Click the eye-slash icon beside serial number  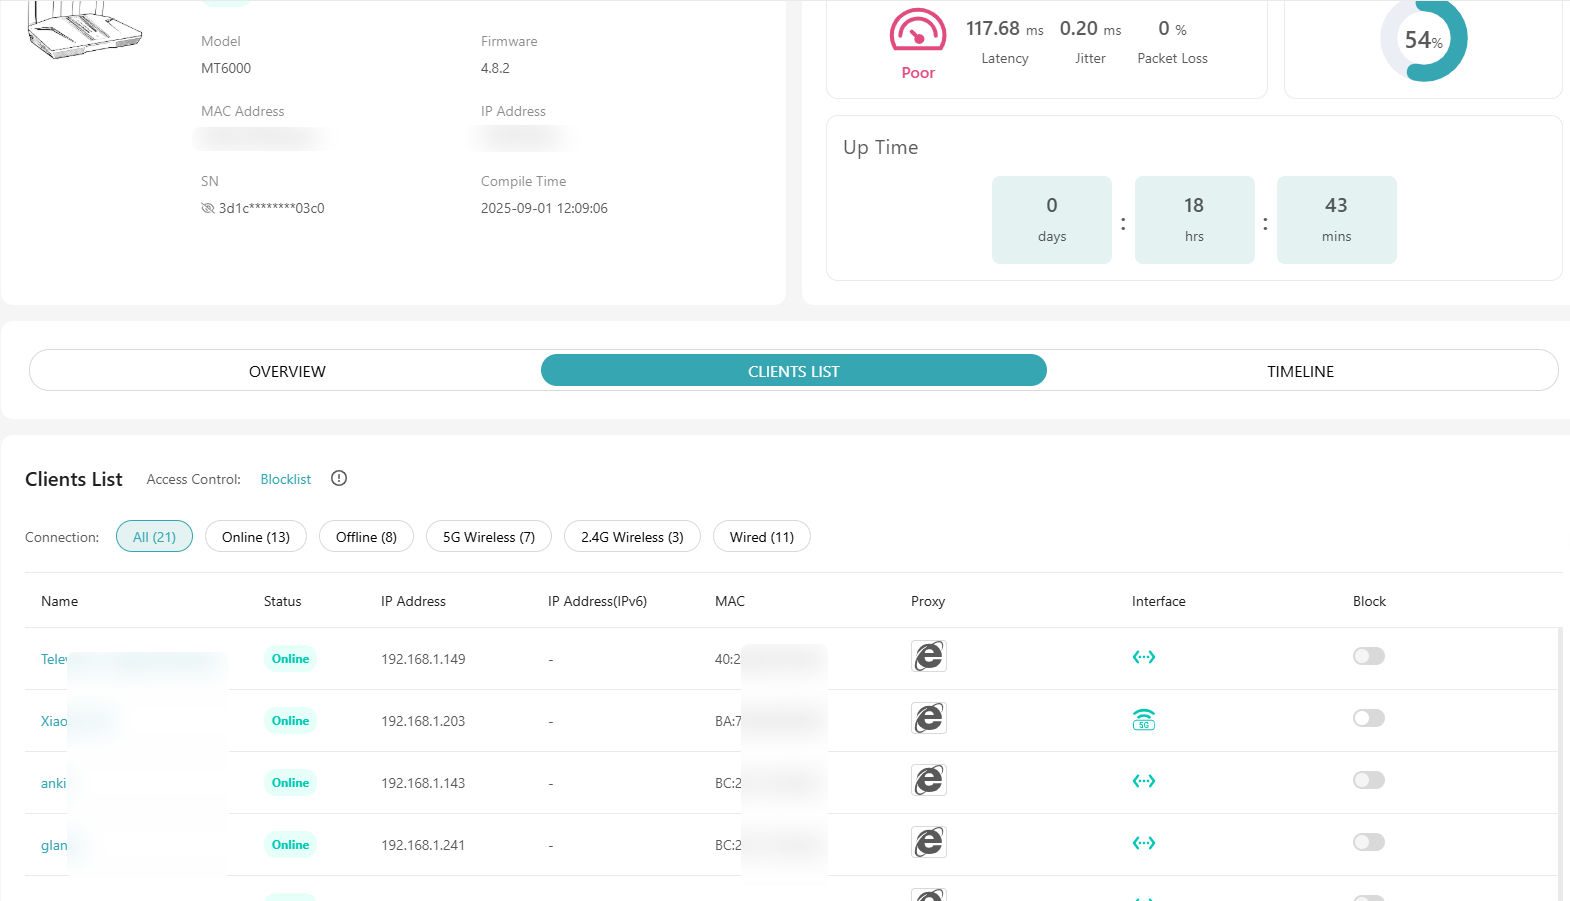coord(208,208)
